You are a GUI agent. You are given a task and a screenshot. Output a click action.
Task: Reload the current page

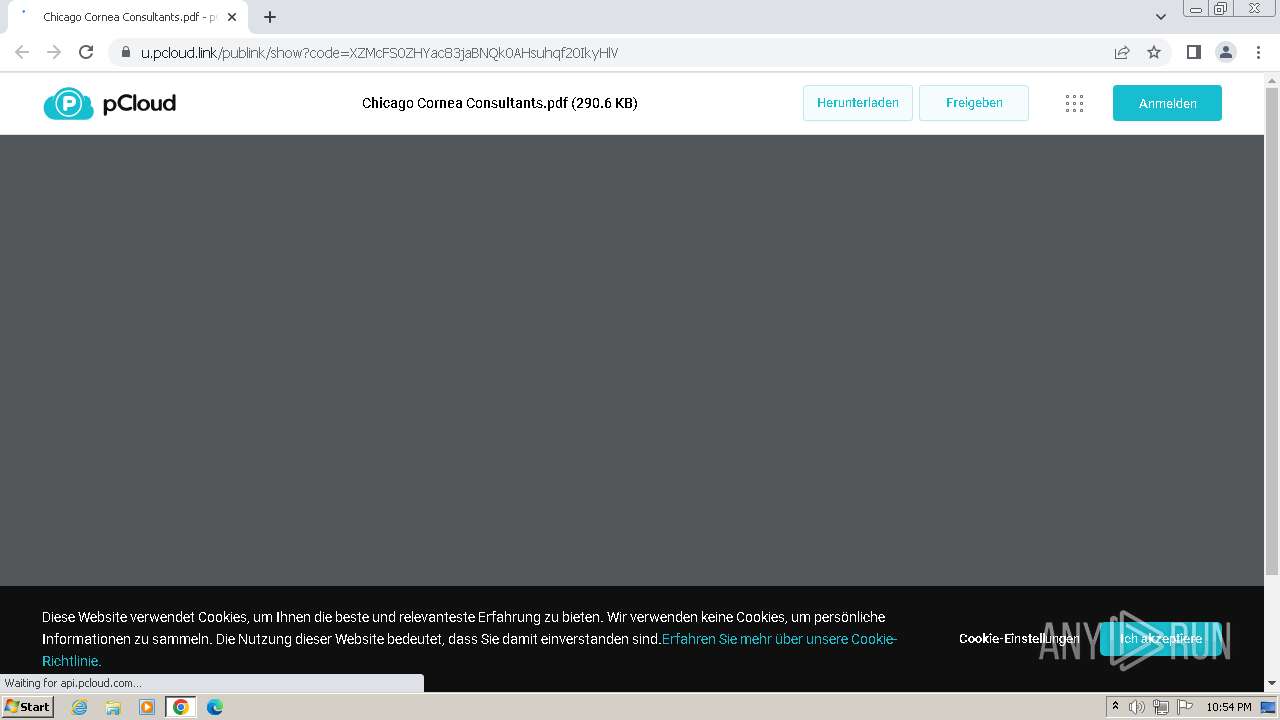(86, 52)
